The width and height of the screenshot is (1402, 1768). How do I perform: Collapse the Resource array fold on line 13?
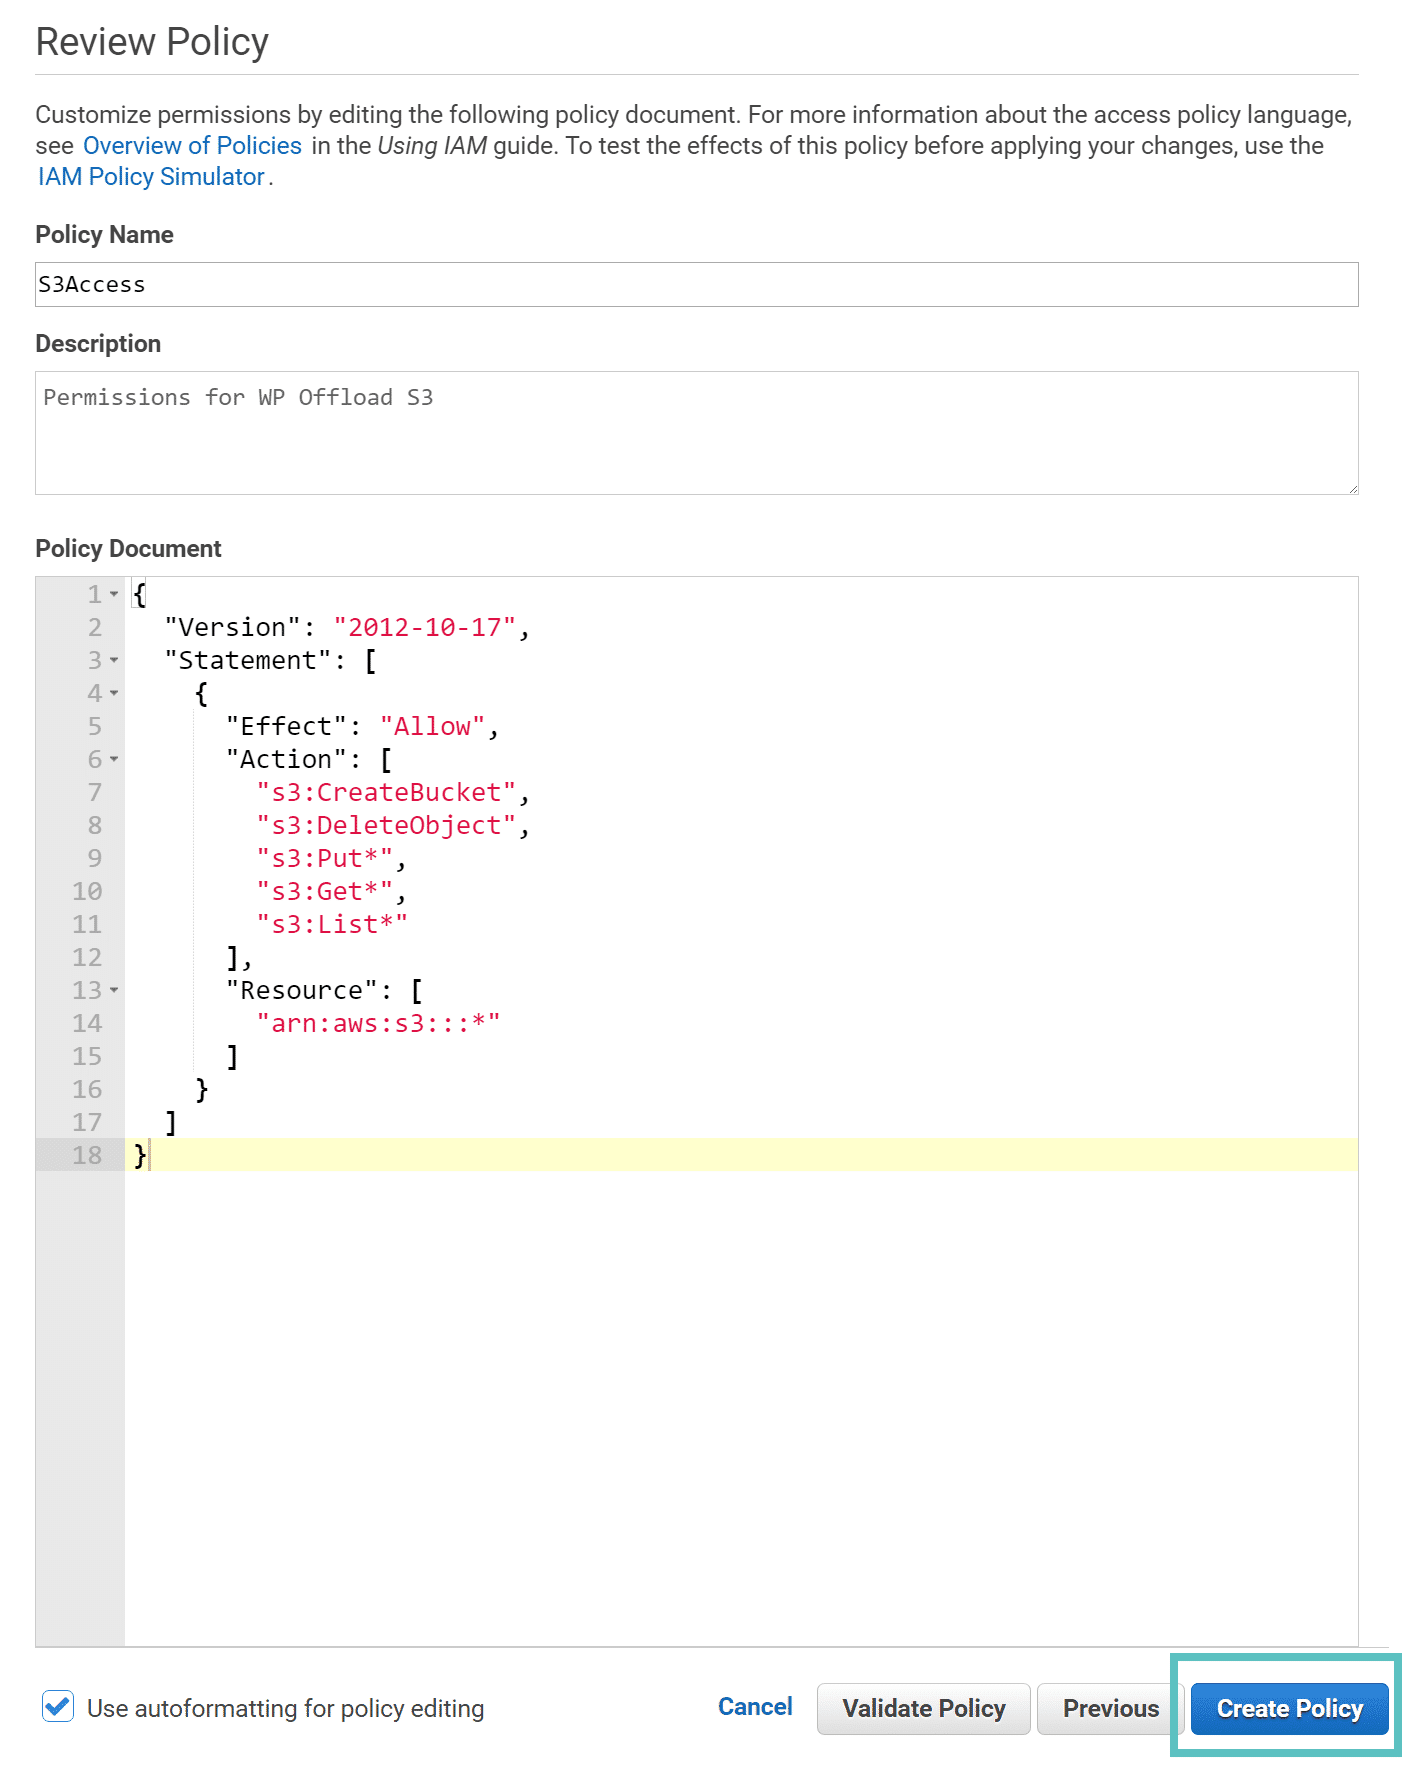tap(114, 990)
